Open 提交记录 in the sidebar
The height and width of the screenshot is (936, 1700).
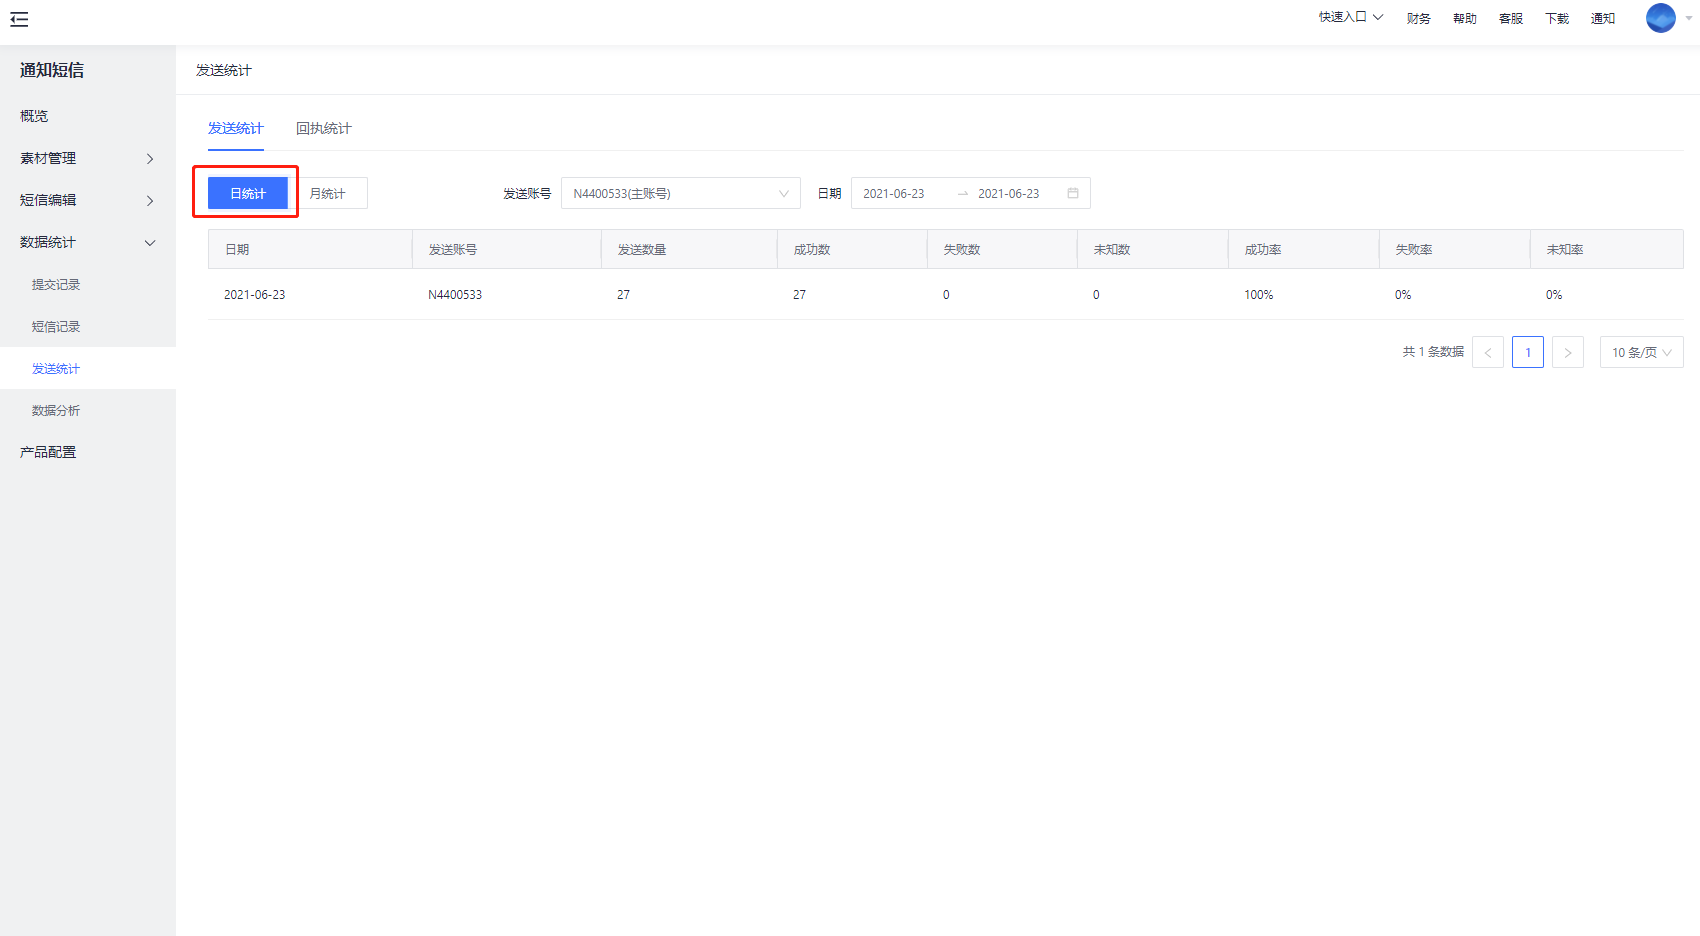coord(56,285)
